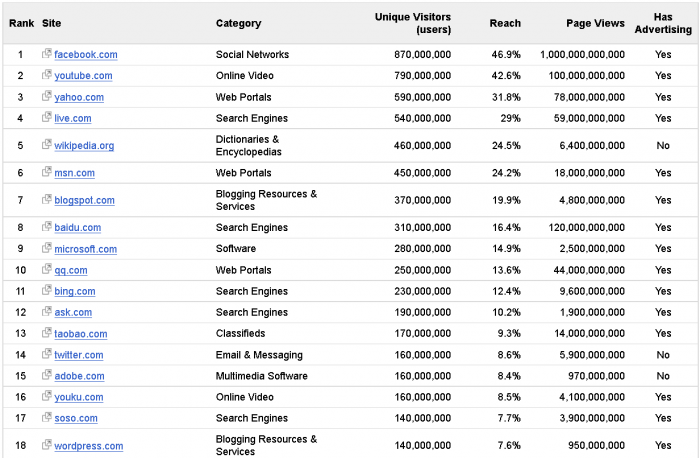Follow the qq.com site link
Image resolution: width=700 pixels, height=458 pixels.
(x=71, y=270)
